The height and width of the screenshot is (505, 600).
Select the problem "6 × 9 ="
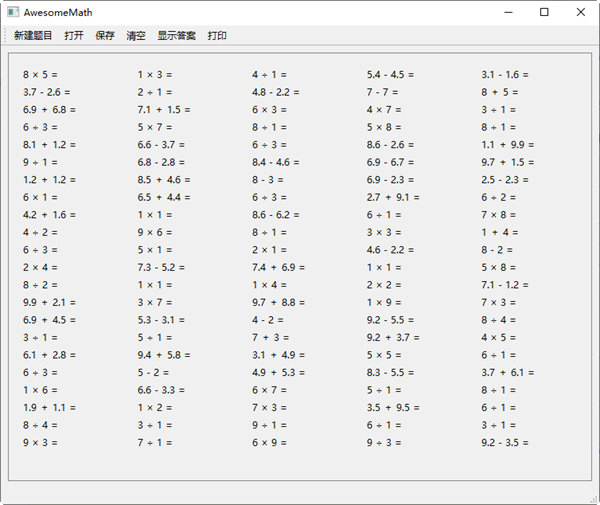270,443
